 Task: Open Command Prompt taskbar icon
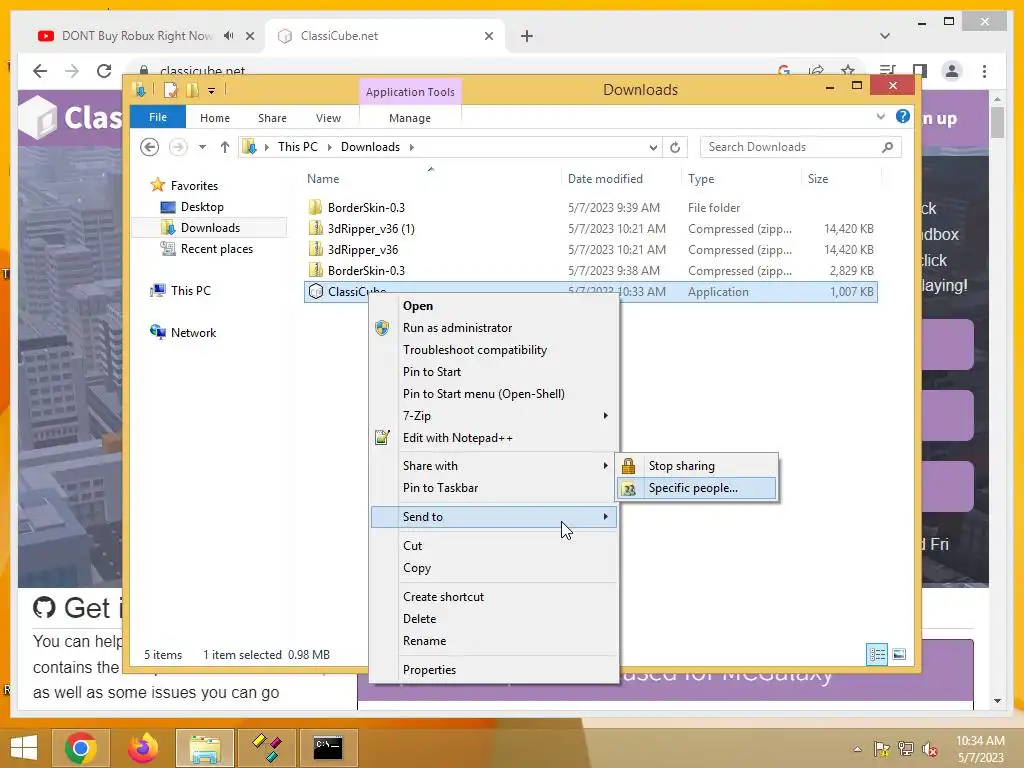(328, 748)
